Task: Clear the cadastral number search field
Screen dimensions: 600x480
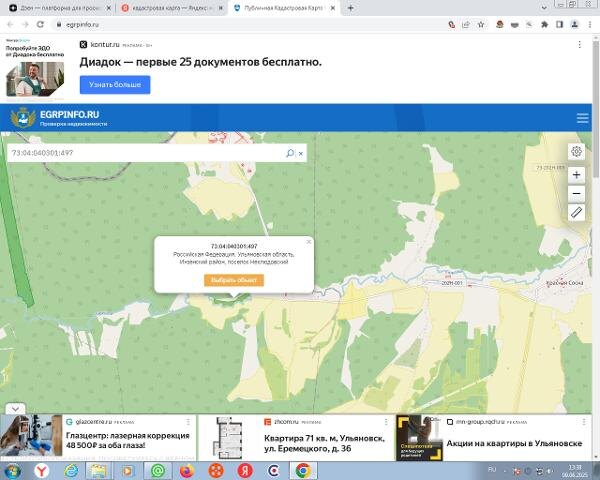Action: coord(301,153)
